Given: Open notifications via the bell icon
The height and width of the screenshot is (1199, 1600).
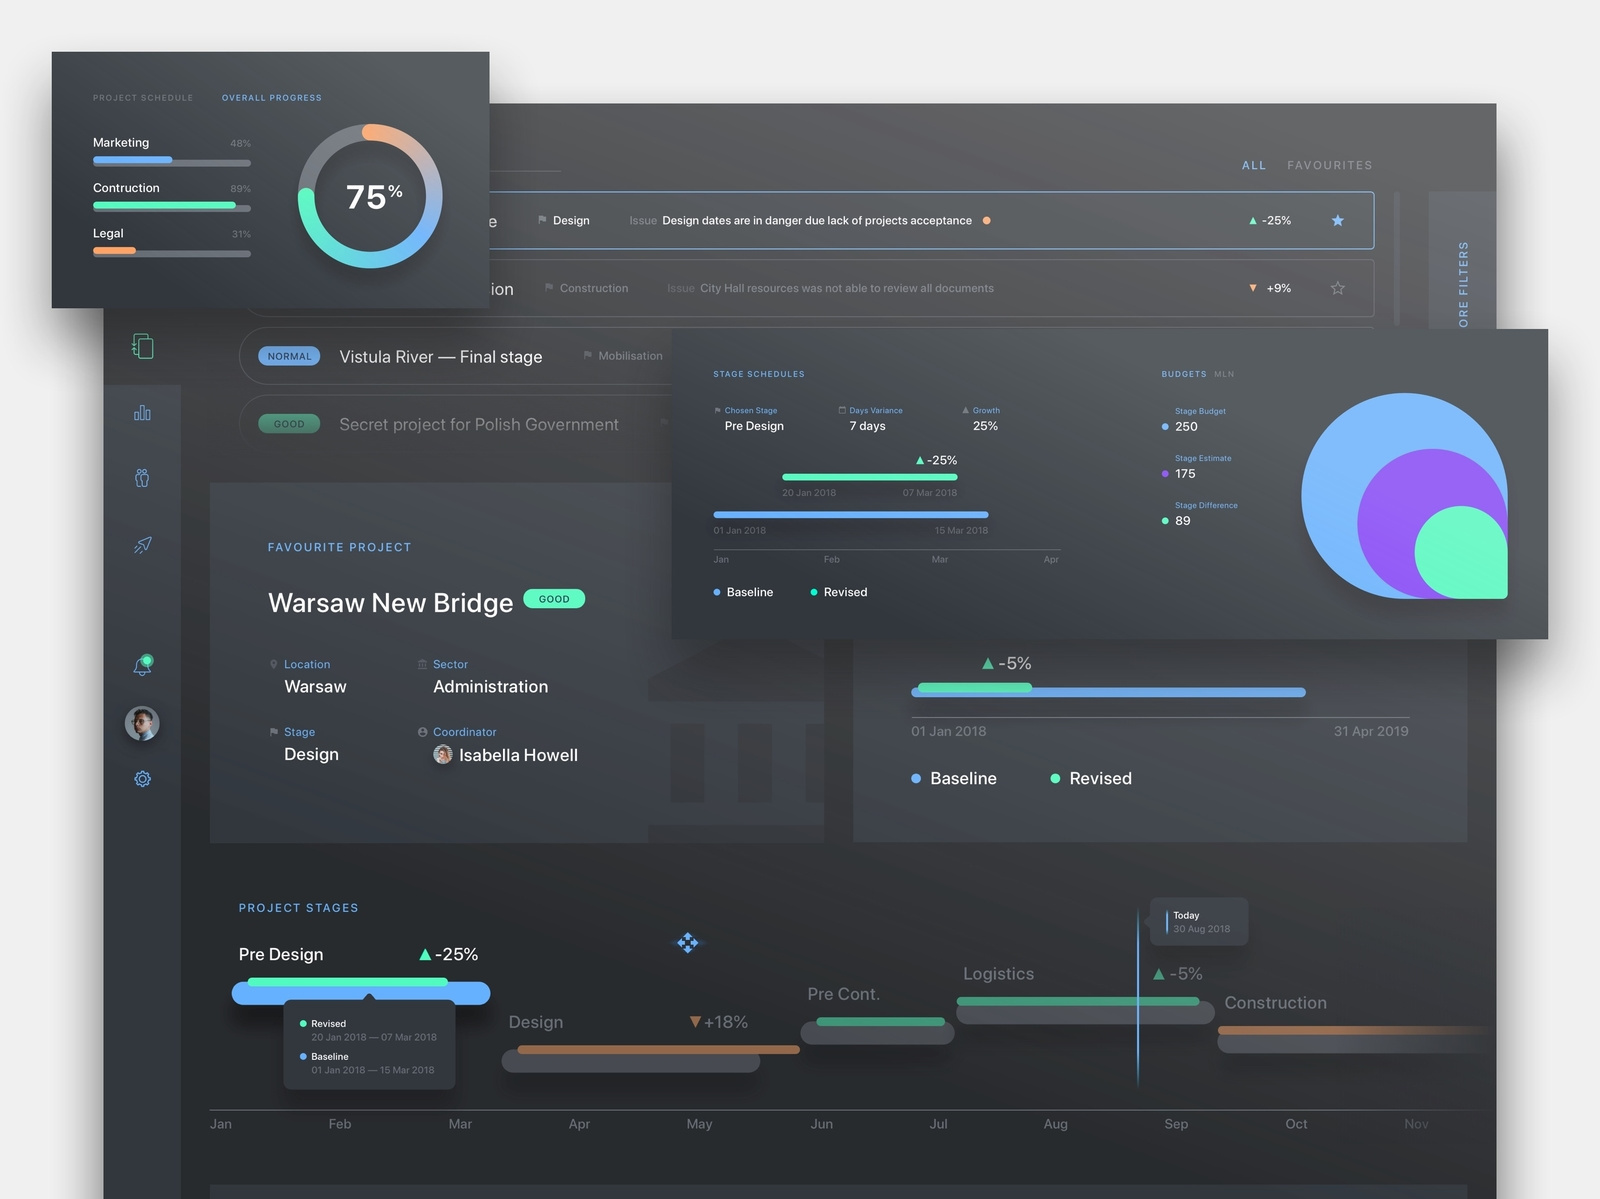Looking at the screenshot, I should [x=143, y=664].
